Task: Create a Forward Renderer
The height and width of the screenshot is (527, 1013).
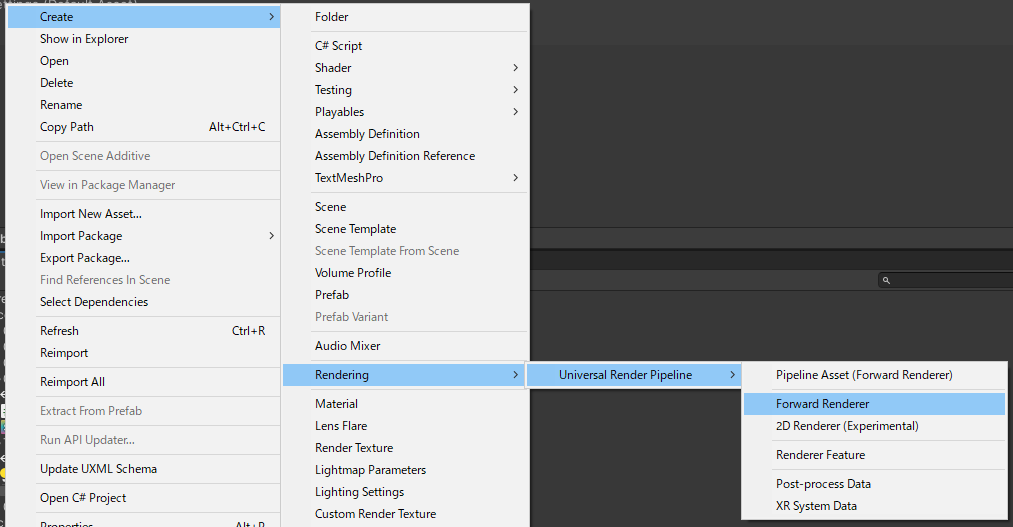Action: [x=874, y=404]
